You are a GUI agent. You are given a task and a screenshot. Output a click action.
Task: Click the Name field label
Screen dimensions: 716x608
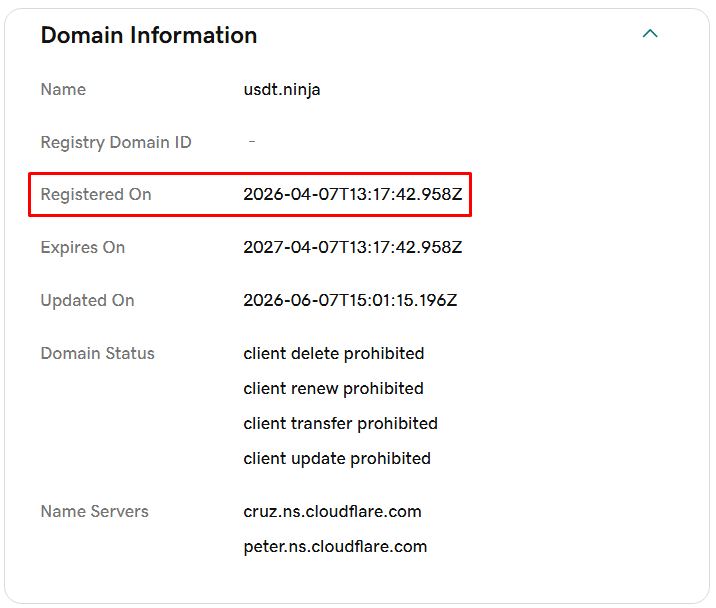click(63, 89)
